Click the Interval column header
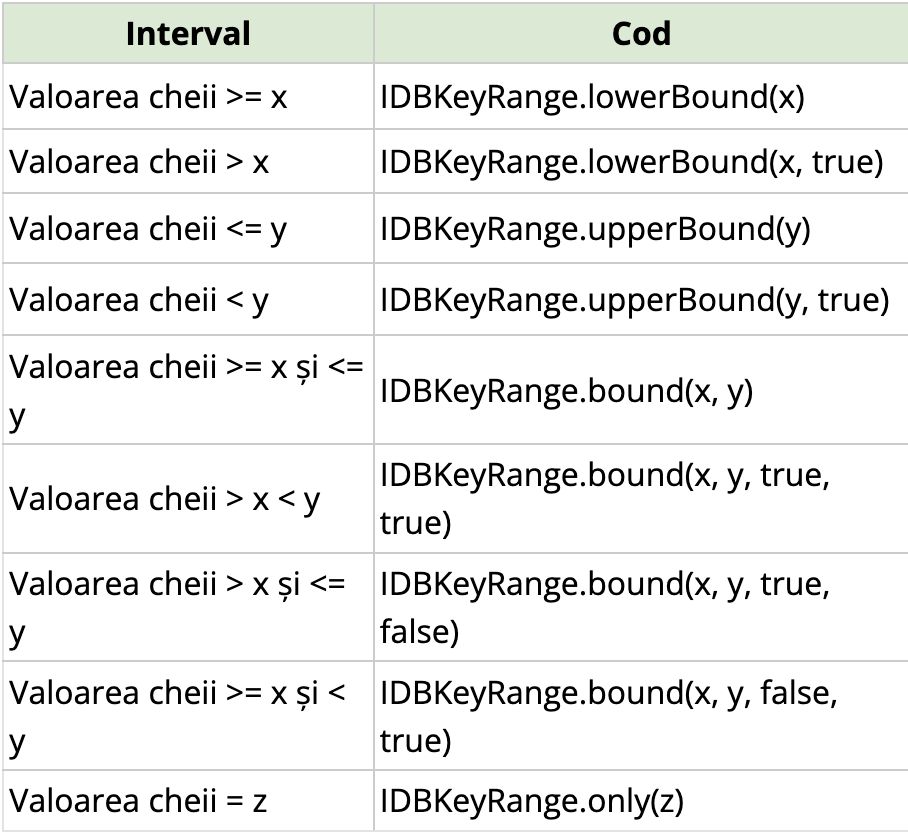This screenshot has height=832, width=908. pyautogui.click(x=188, y=33)
